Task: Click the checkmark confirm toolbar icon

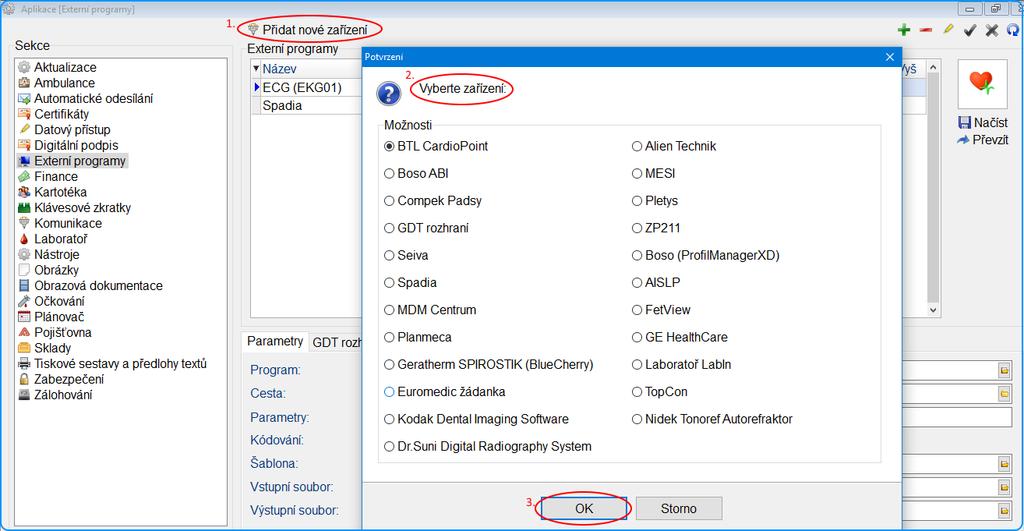Action: pos(970,30)
